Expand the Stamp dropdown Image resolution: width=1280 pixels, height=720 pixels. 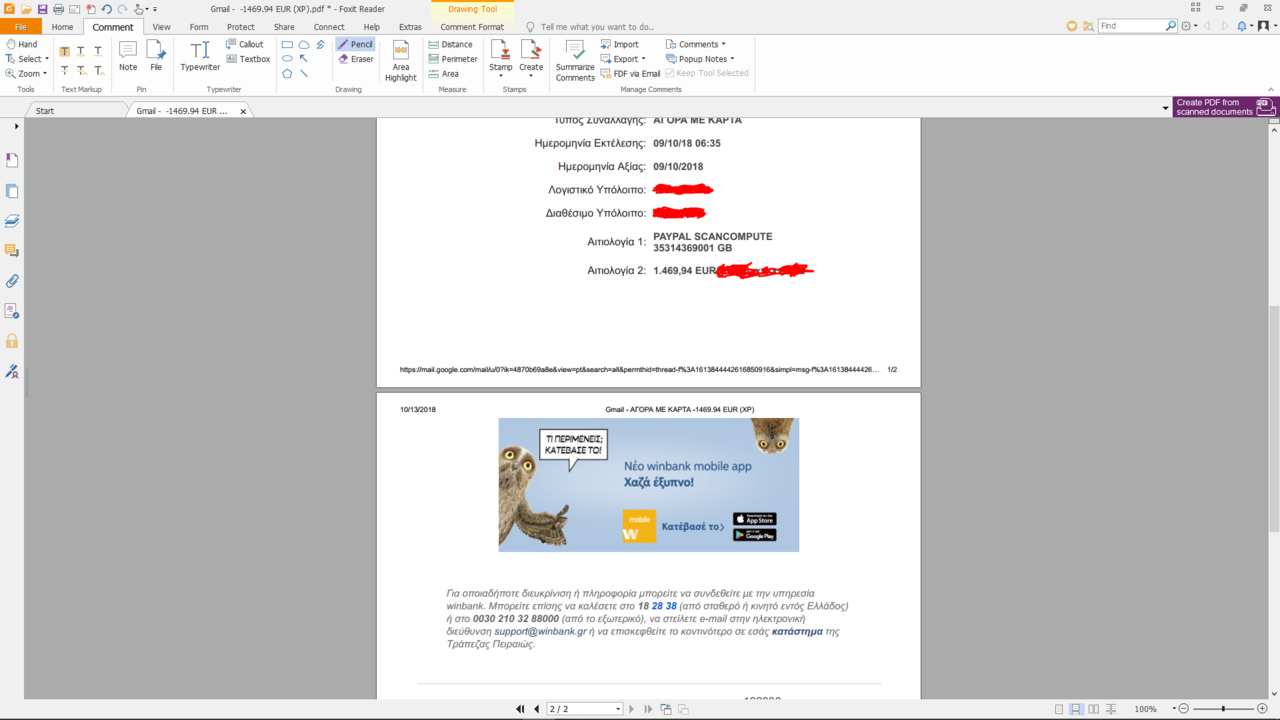(x=501, y=76)
